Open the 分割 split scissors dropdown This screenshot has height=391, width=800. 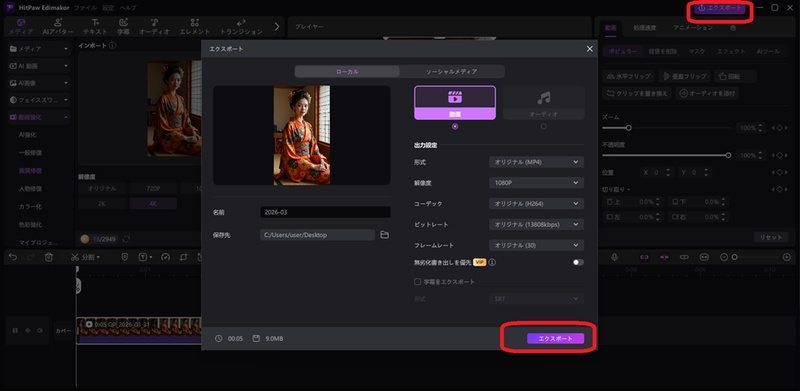85,257
